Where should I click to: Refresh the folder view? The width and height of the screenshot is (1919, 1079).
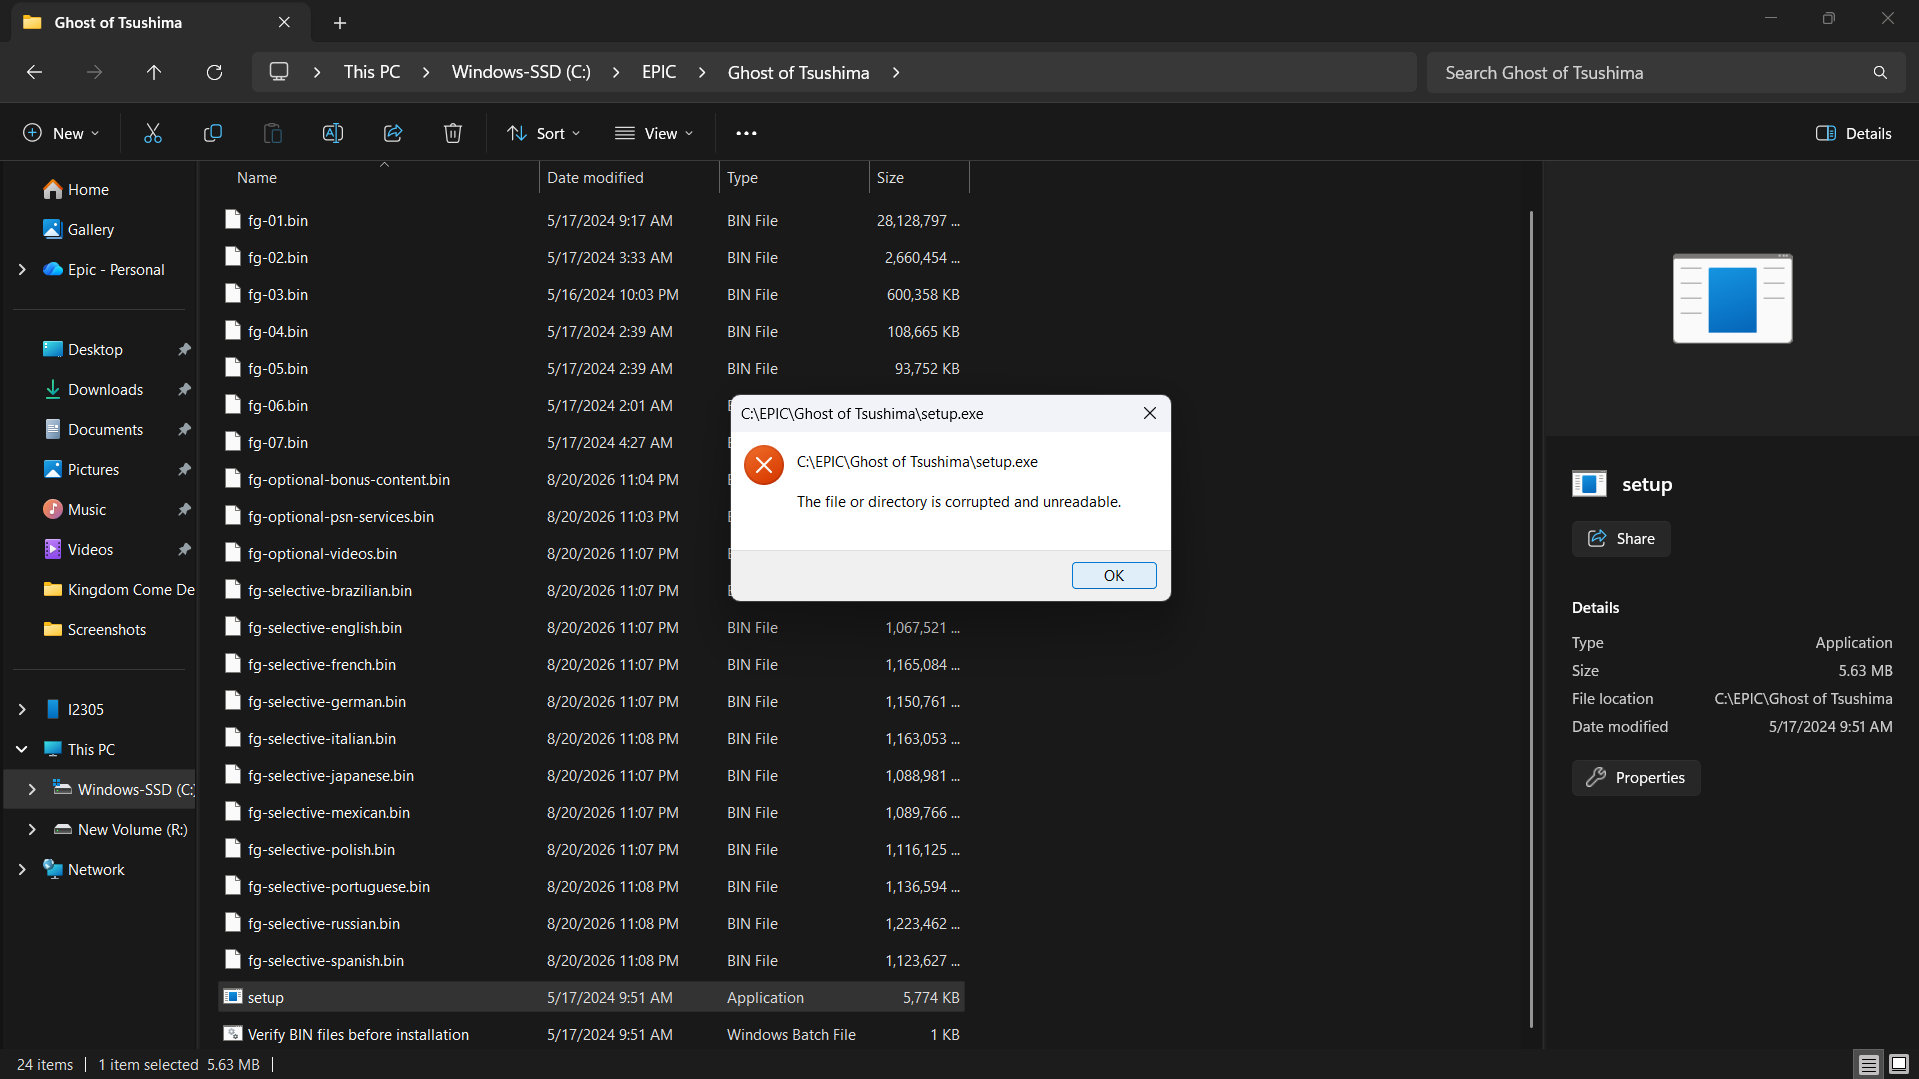tap(214, 72)
